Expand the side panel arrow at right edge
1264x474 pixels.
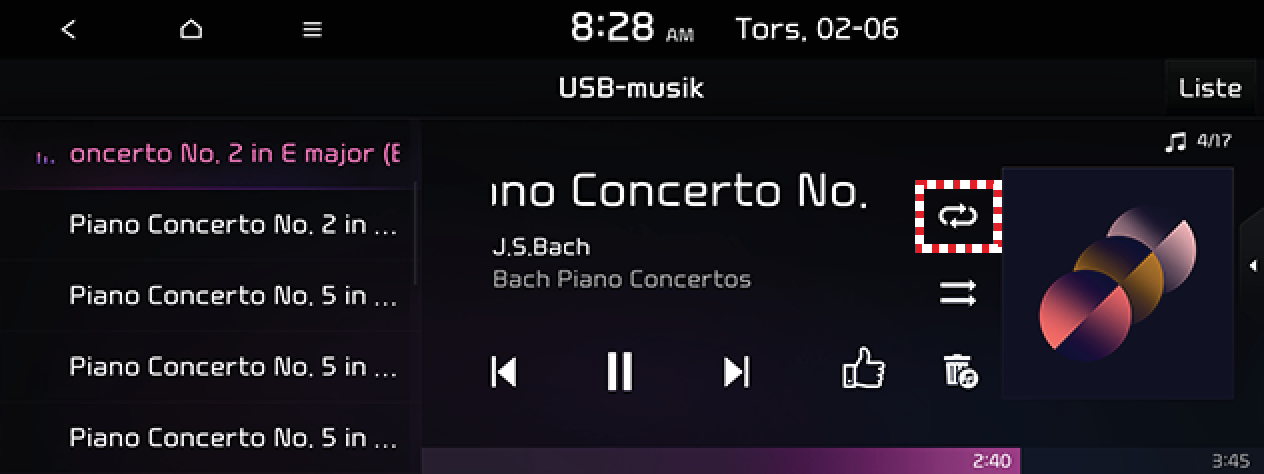[x=1252, y=265]
